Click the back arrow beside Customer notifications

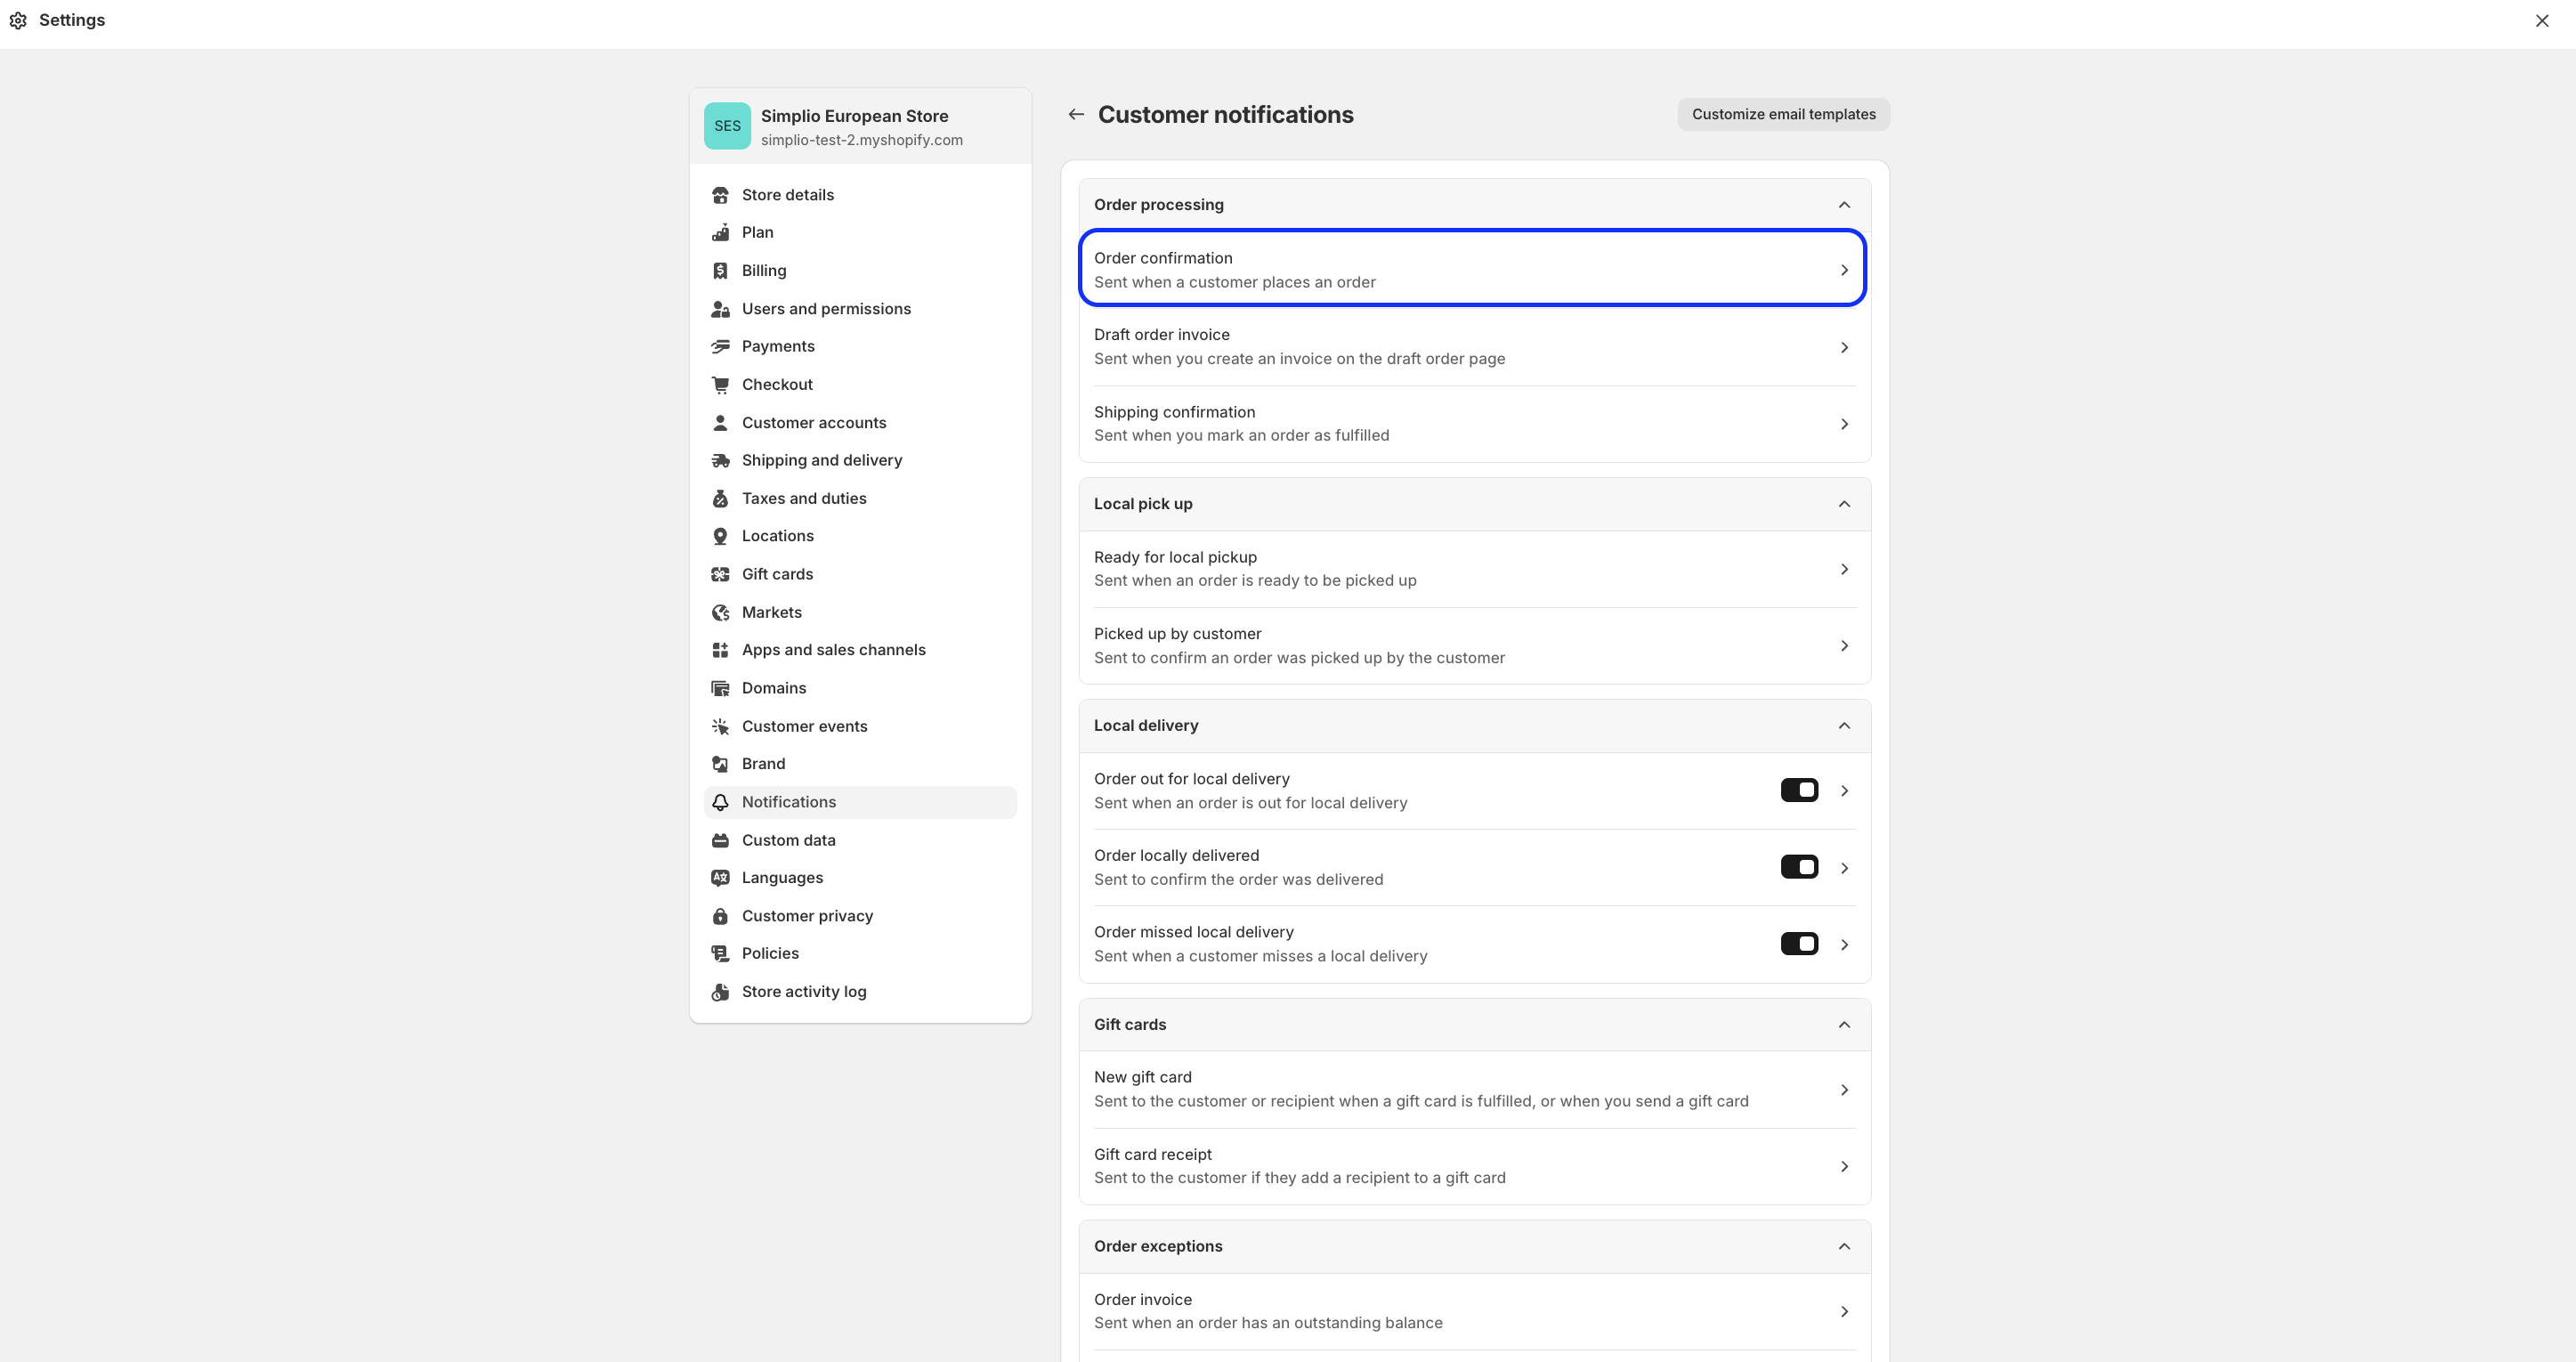(x=1076, y=115)
